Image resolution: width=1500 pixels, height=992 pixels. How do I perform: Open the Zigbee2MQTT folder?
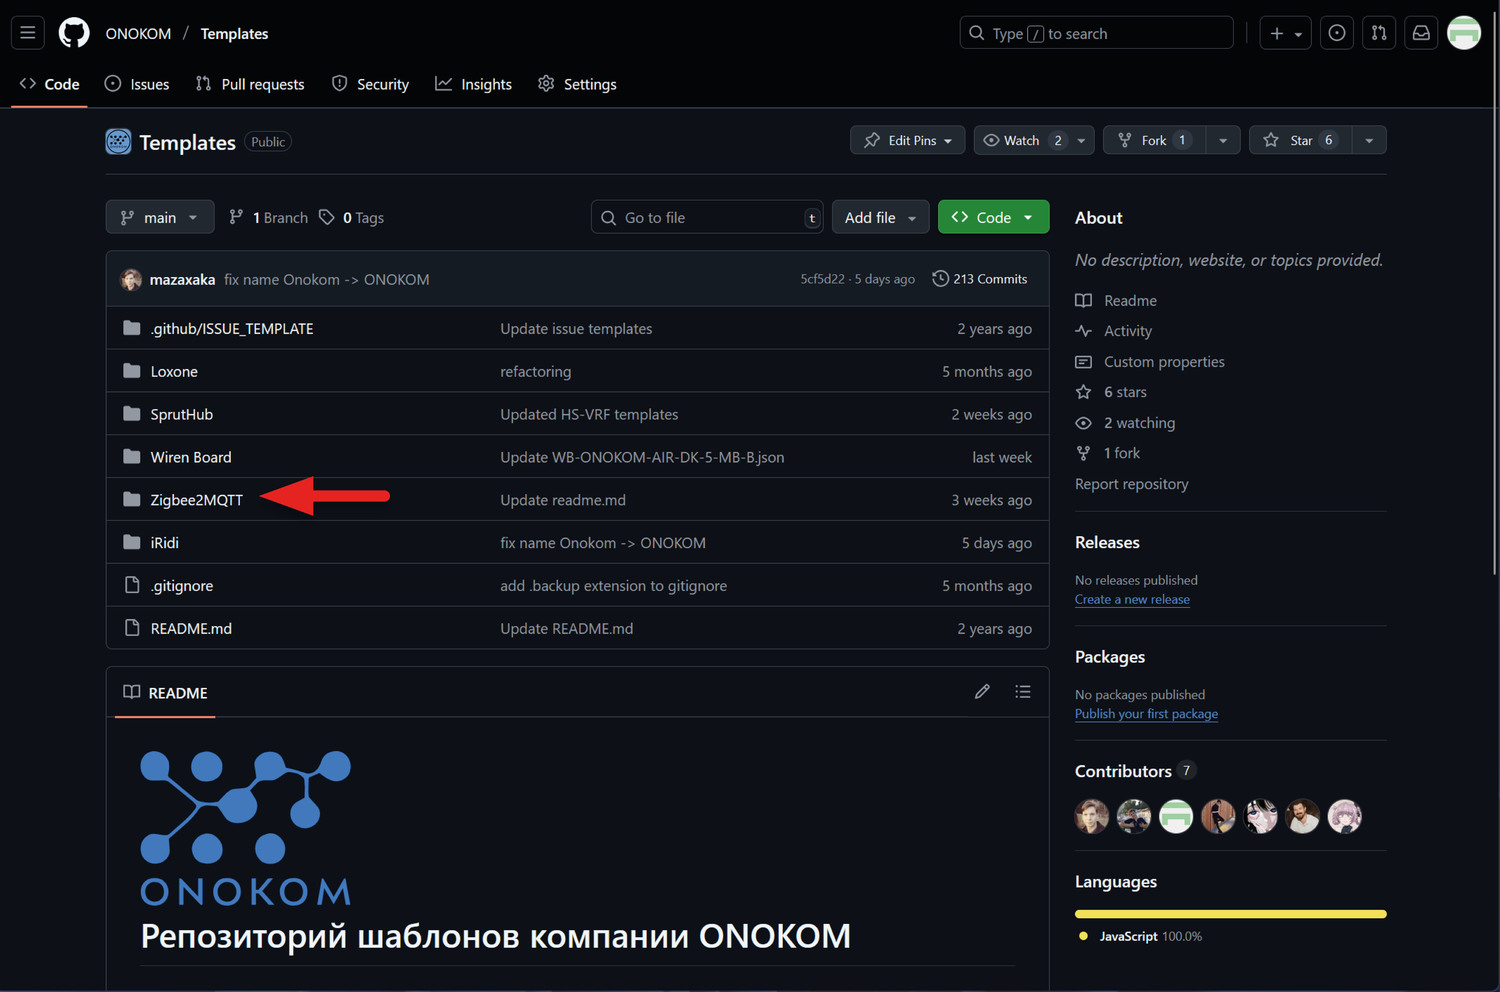point(196,499)
